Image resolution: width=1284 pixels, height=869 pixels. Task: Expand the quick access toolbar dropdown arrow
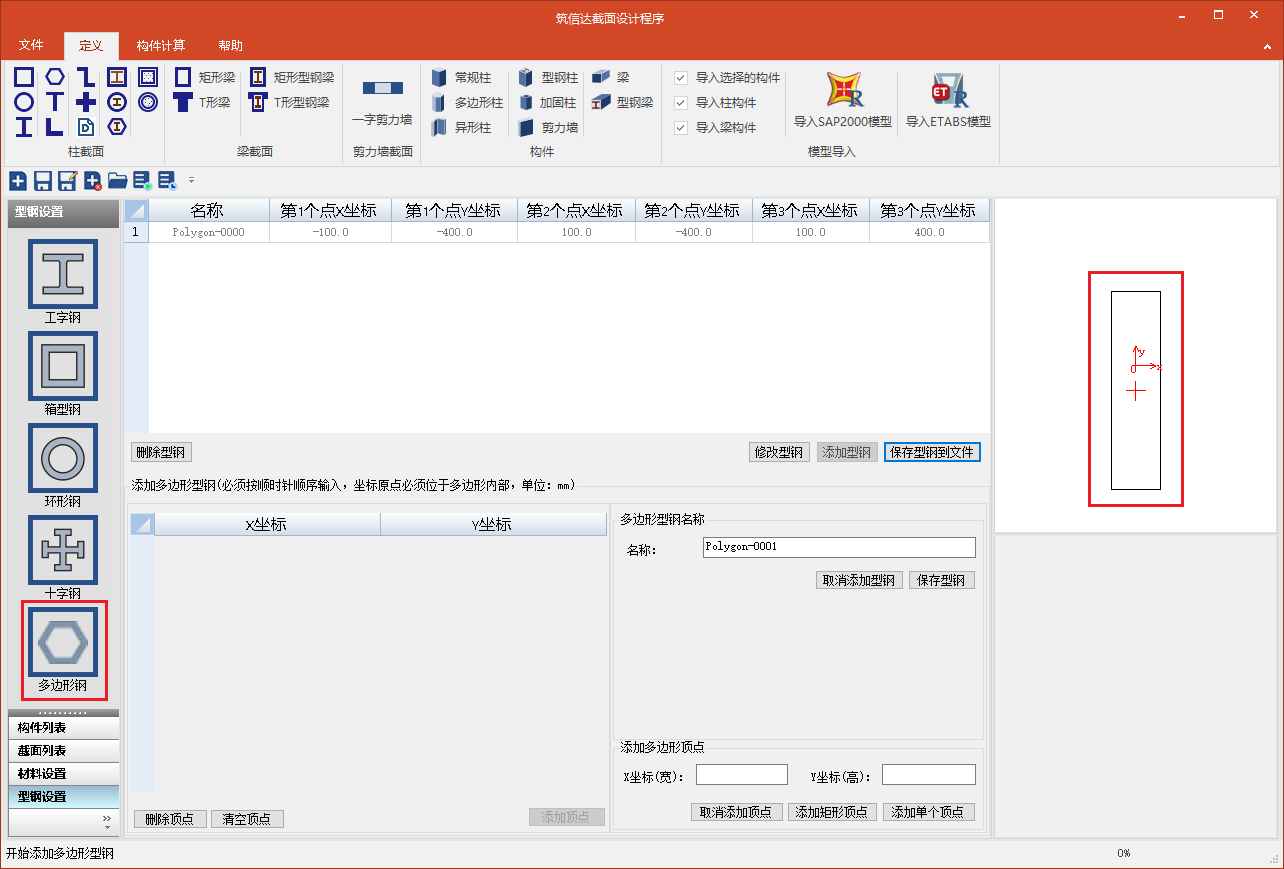[191, 181]
